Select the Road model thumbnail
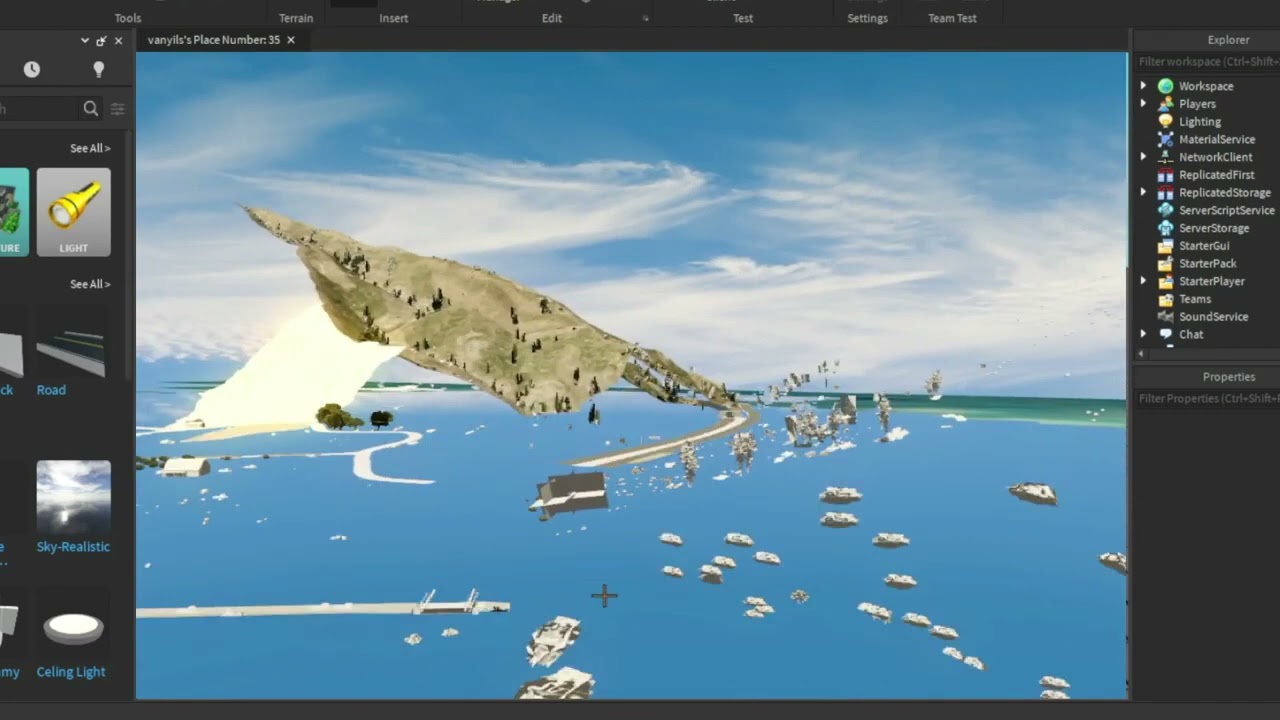The image size is (1280, 720). (71, 342)
